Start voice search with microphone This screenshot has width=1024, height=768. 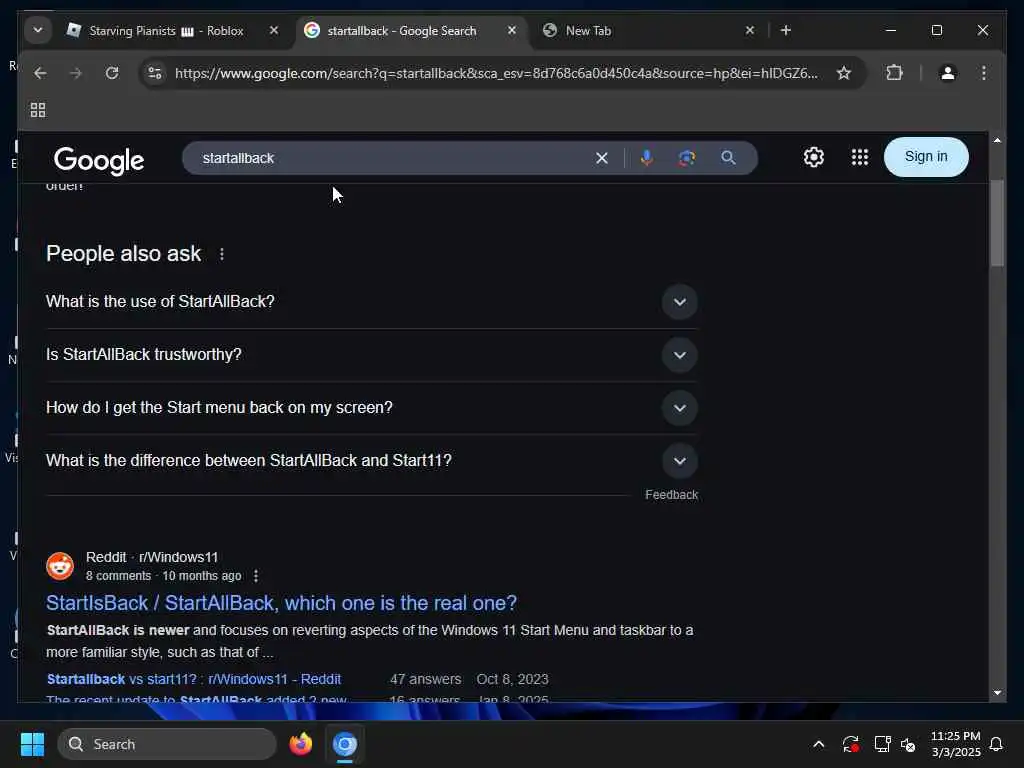pyautogui.click(x=647, y=158)
